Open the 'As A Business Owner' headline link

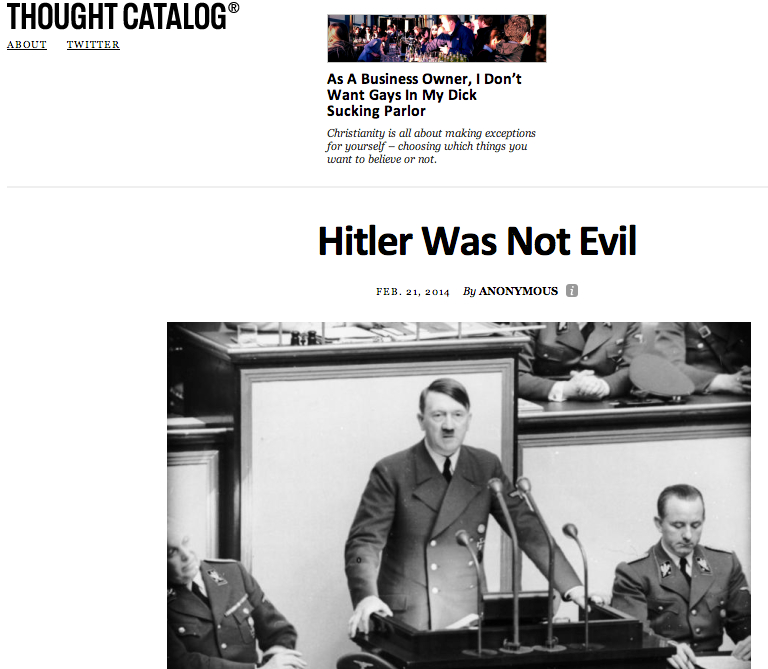click(424, 95)
